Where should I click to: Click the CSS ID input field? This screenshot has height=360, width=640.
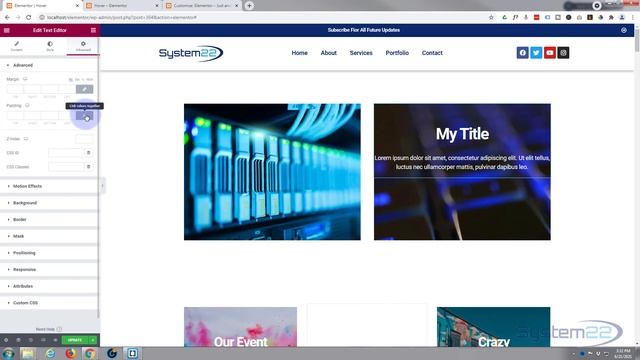(x=66, y=153)
